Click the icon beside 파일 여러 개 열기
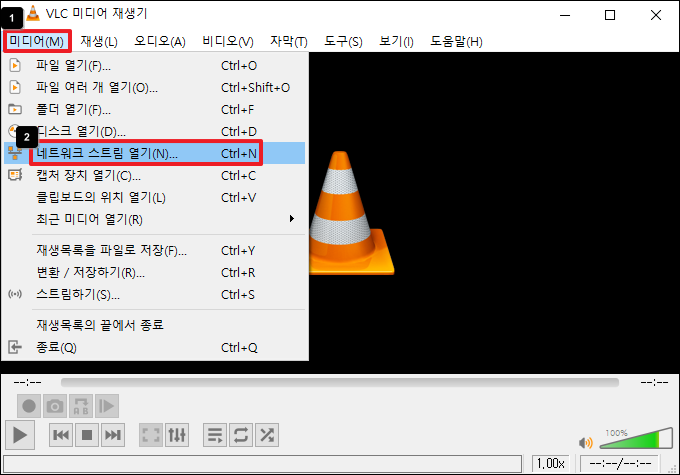 15,87
